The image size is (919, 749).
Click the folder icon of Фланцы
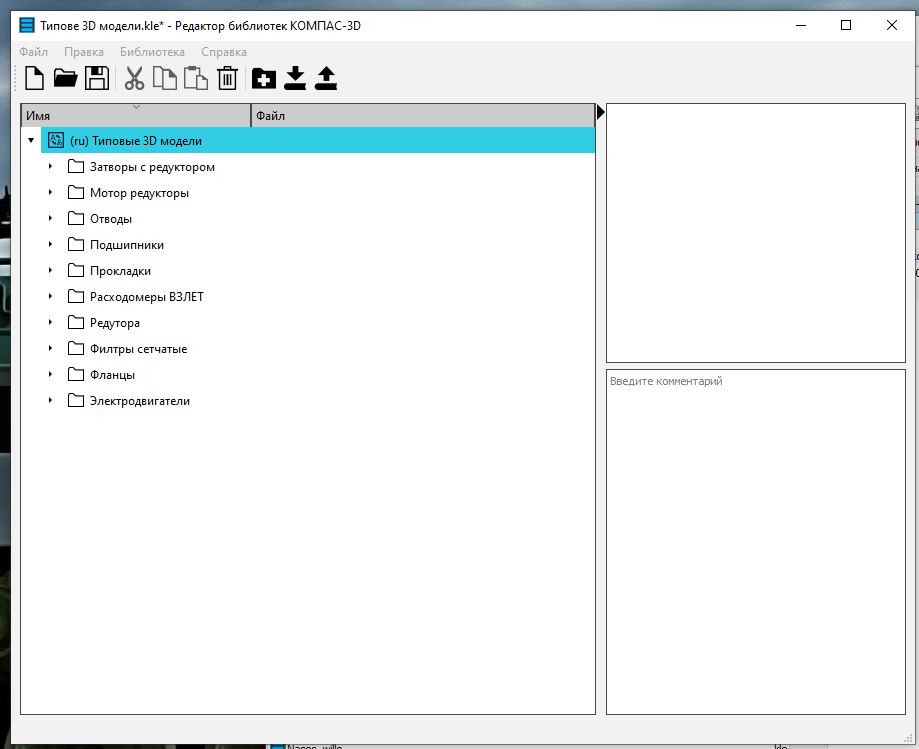click(76, 374)
